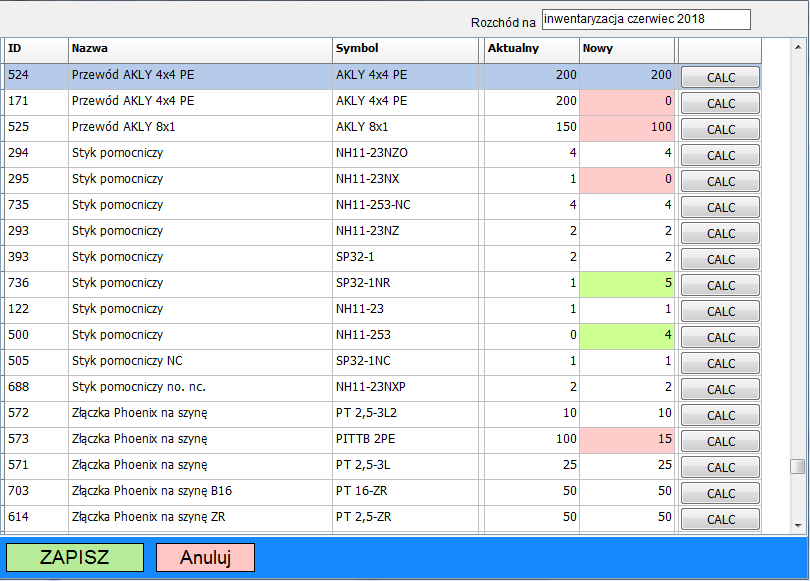Viewport: 810px width, 581px height.
Task: Select green Nowy cell 4 for NH11-253
Action: pos(627,337)
